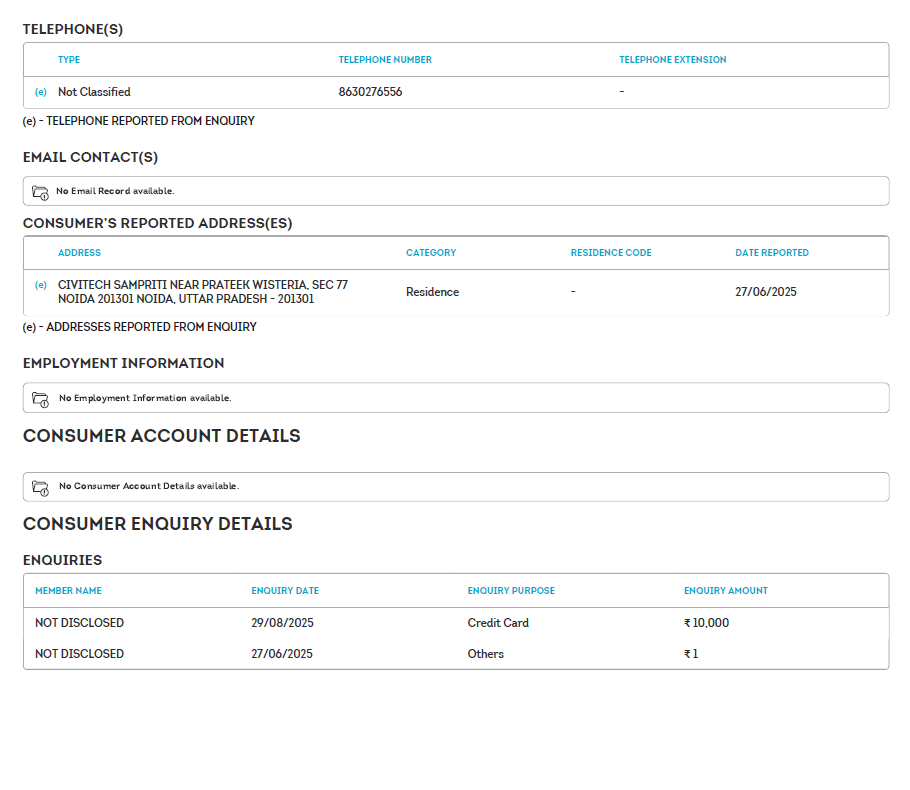Select the CIVITECH SAMPRITI address text

[x=203, y=292]
